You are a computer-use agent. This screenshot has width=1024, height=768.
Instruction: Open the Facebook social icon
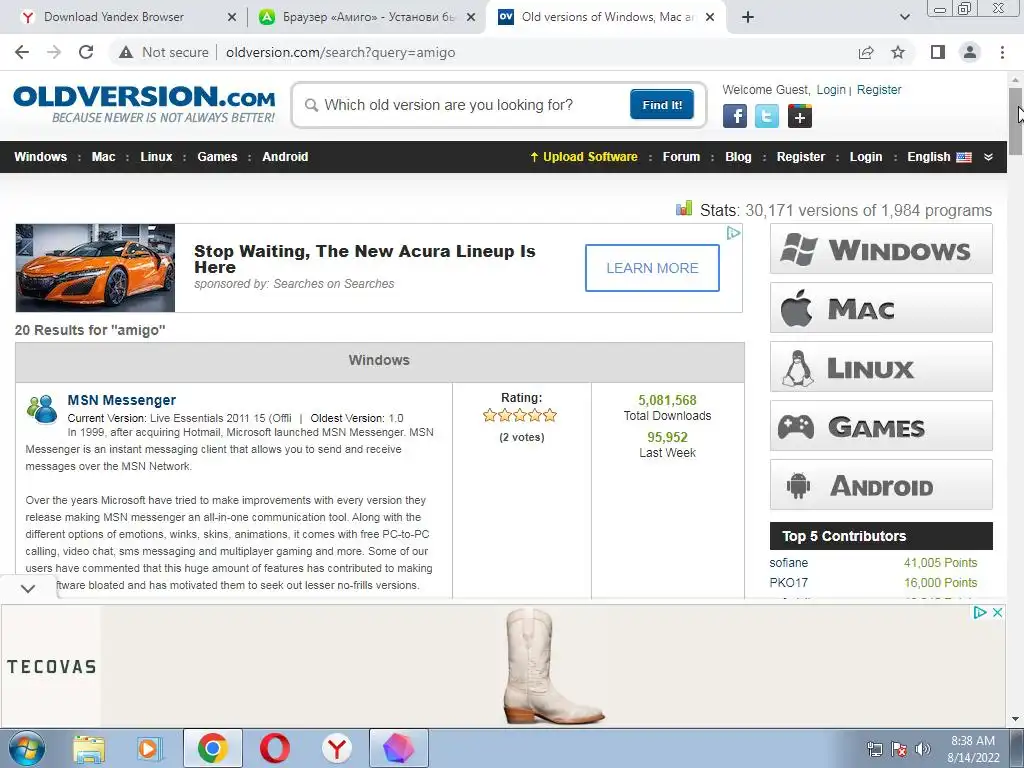735,116
